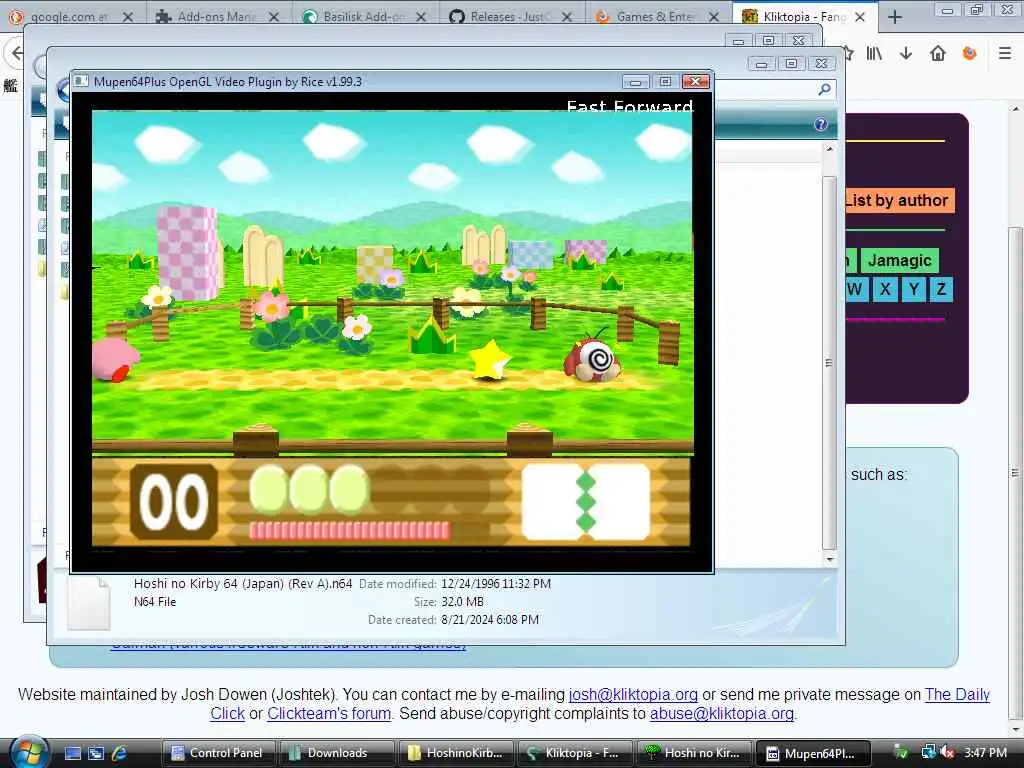
Task: Open the browser hamburger menu
Action: click(1005, 54)
